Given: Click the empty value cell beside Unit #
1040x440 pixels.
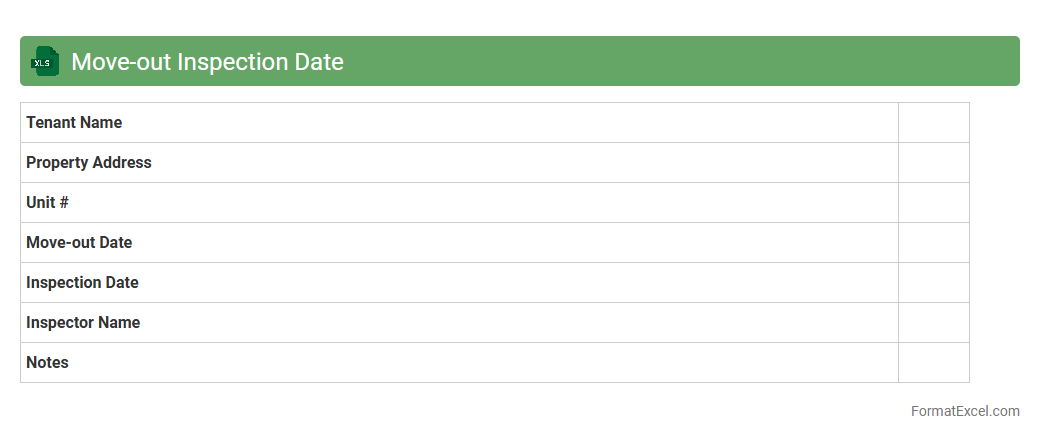Looking at the screenshot, I should coord(933,202).
